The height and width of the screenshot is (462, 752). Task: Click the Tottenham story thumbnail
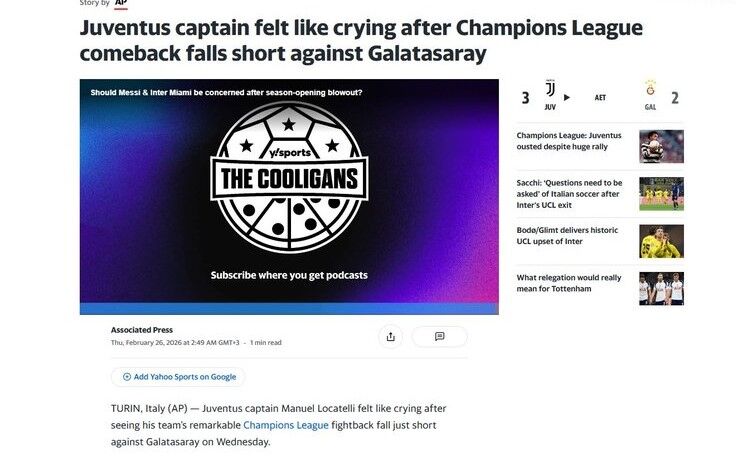(661, 288)
